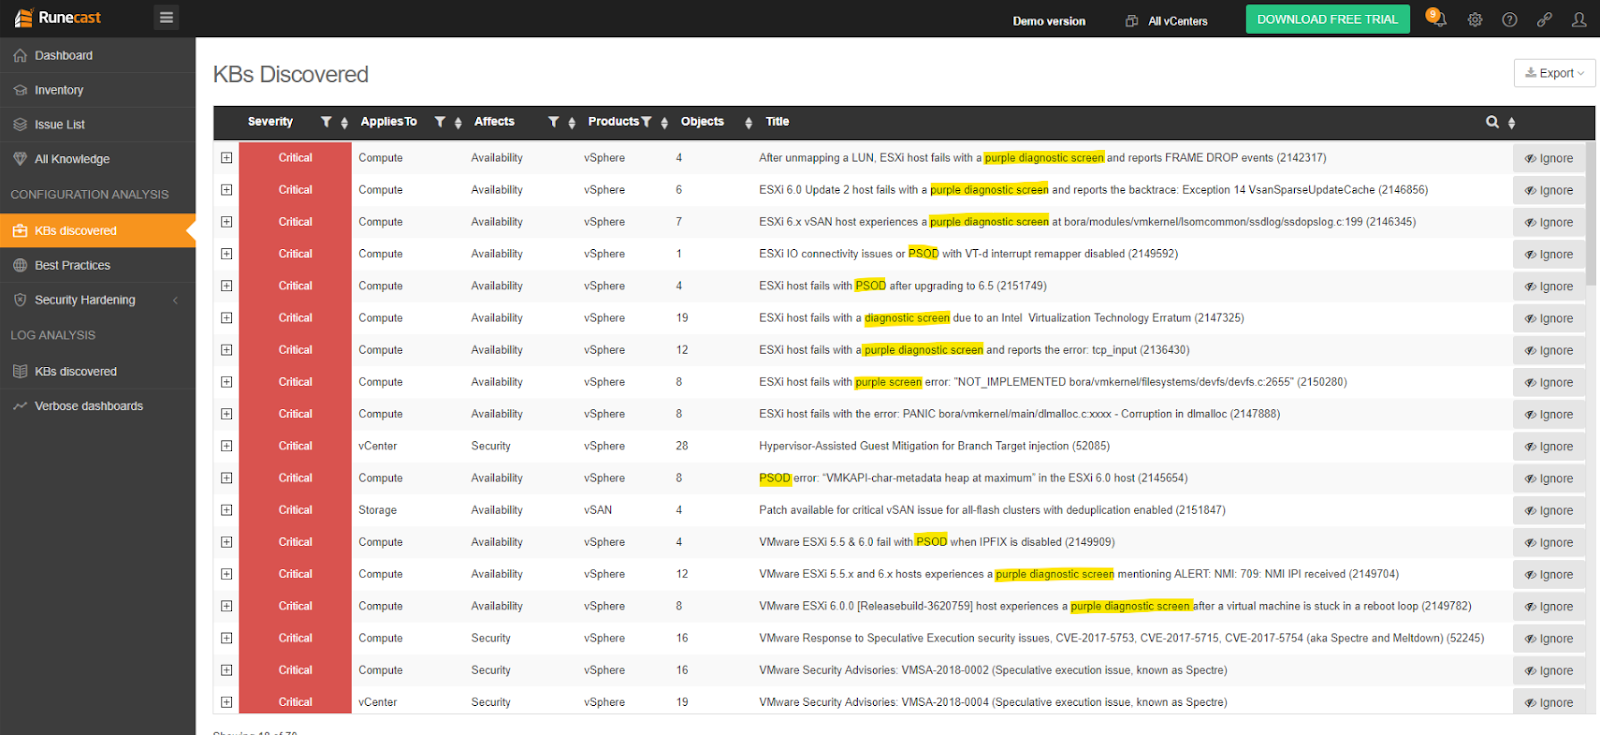1600x735 pixels.
Task: Click the All vCenters icon
Action: pos(1132,21)
